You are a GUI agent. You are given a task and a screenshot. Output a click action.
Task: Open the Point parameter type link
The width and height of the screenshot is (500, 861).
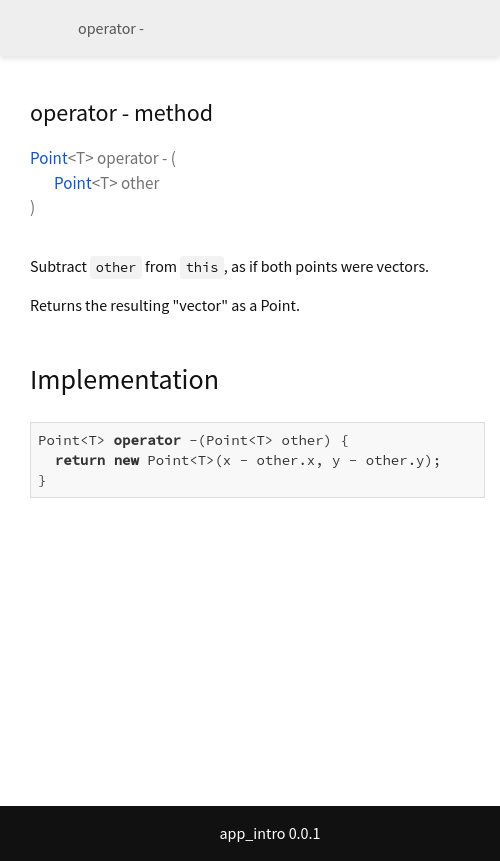tap(73, 183)
